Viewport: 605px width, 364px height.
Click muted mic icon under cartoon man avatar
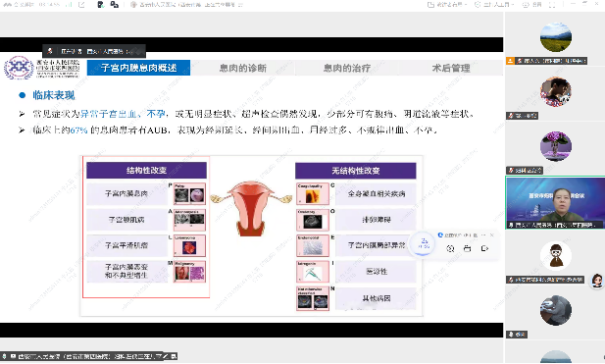coord(511,279)
